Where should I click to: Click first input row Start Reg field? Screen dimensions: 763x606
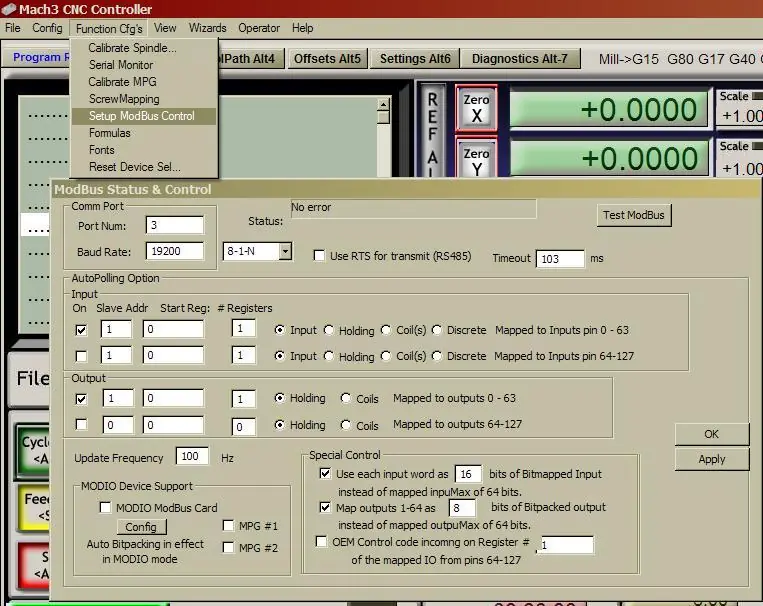173,329
